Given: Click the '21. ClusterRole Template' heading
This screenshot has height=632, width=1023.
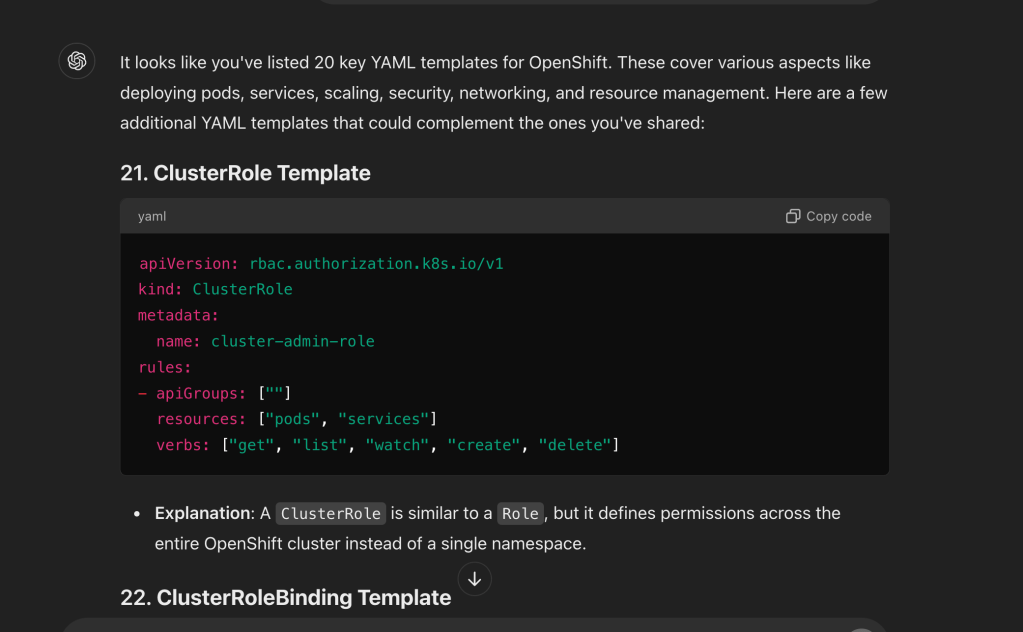Looking at the screenshot, I should pos(245,173).
